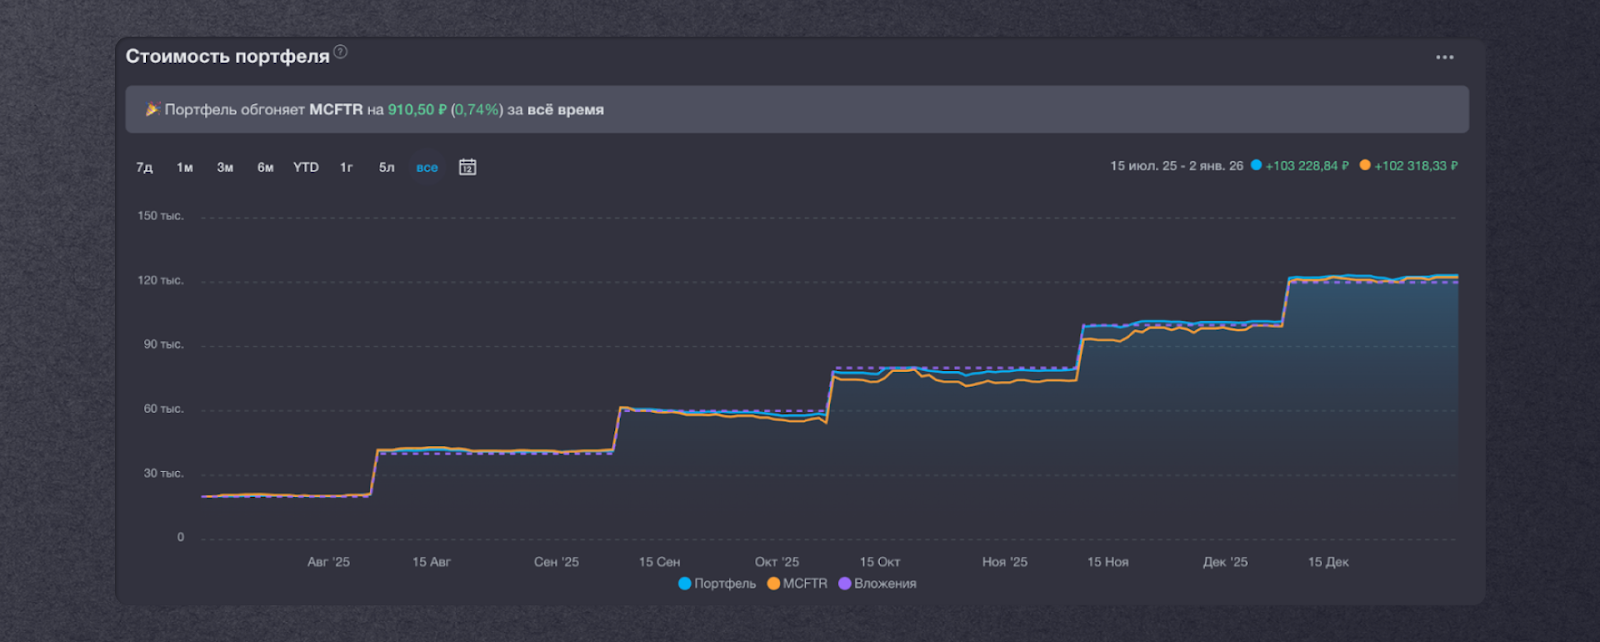Click the MCFTR index name in banner

[x=336, y=109]
